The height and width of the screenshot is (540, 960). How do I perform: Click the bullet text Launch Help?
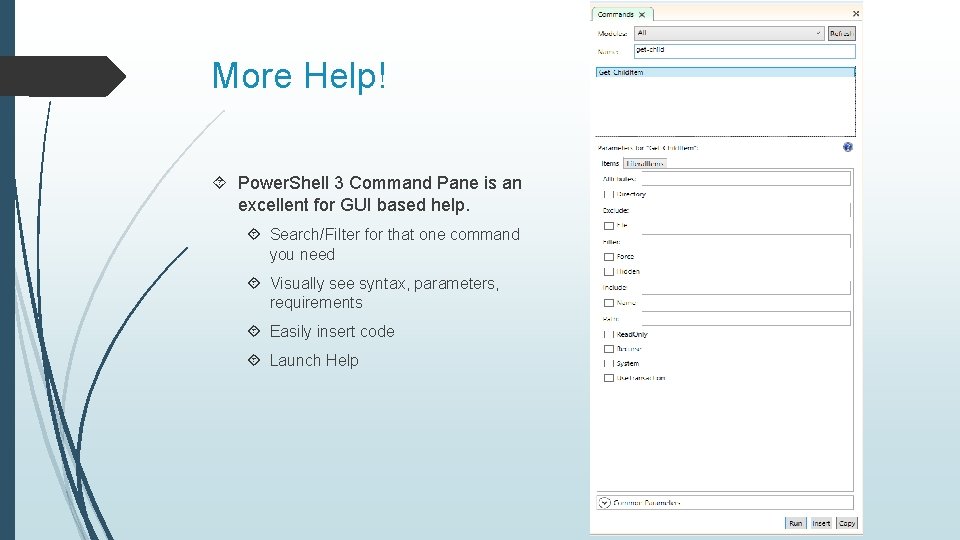(314, 361)
